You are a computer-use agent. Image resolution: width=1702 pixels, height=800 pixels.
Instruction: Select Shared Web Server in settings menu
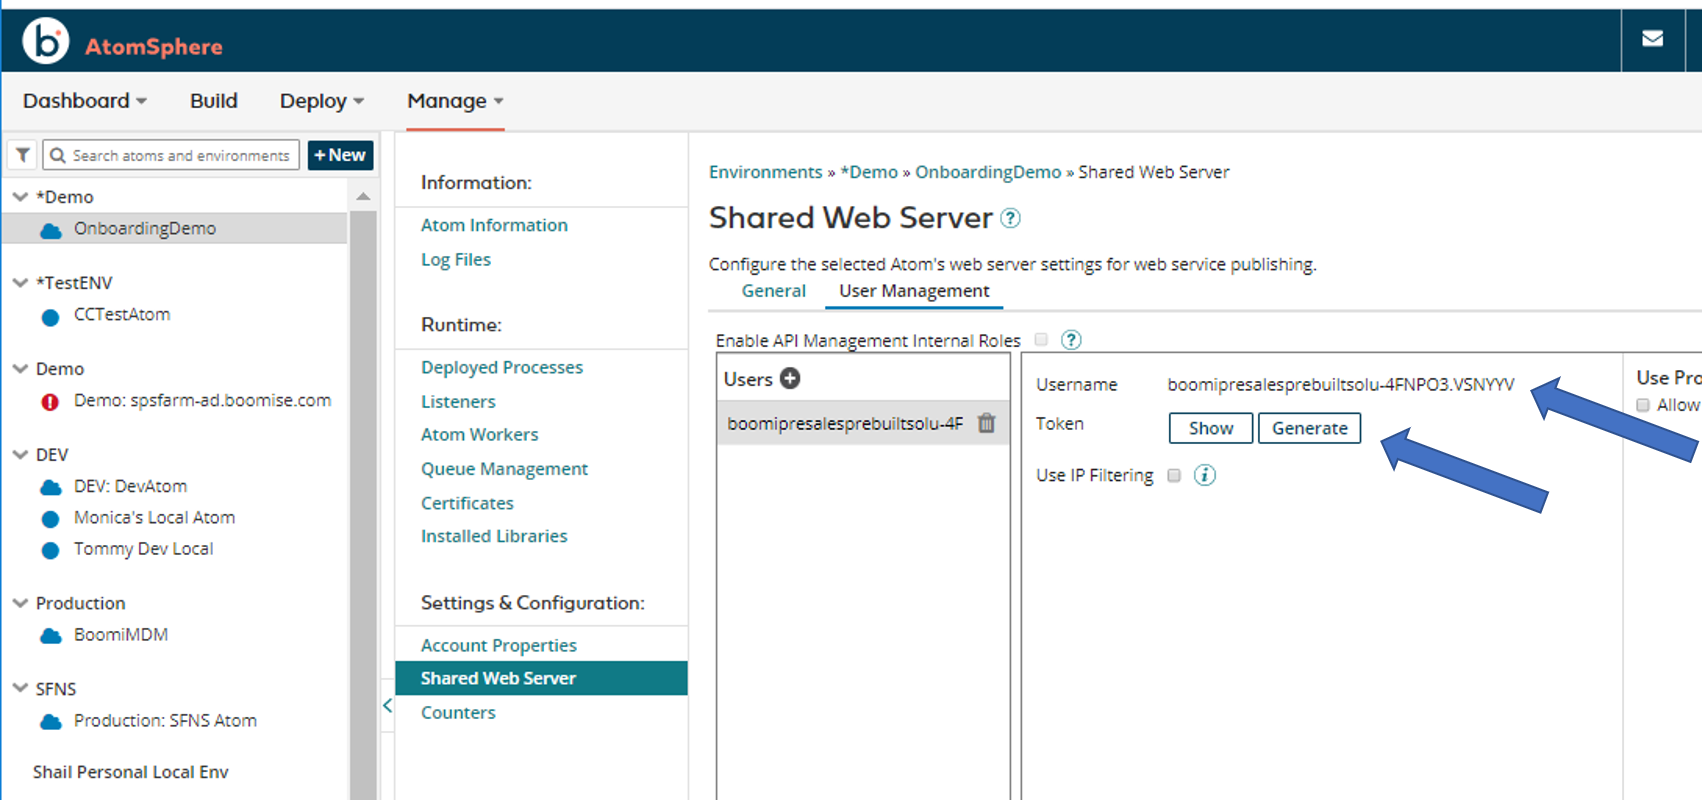[x=541, y=678]
